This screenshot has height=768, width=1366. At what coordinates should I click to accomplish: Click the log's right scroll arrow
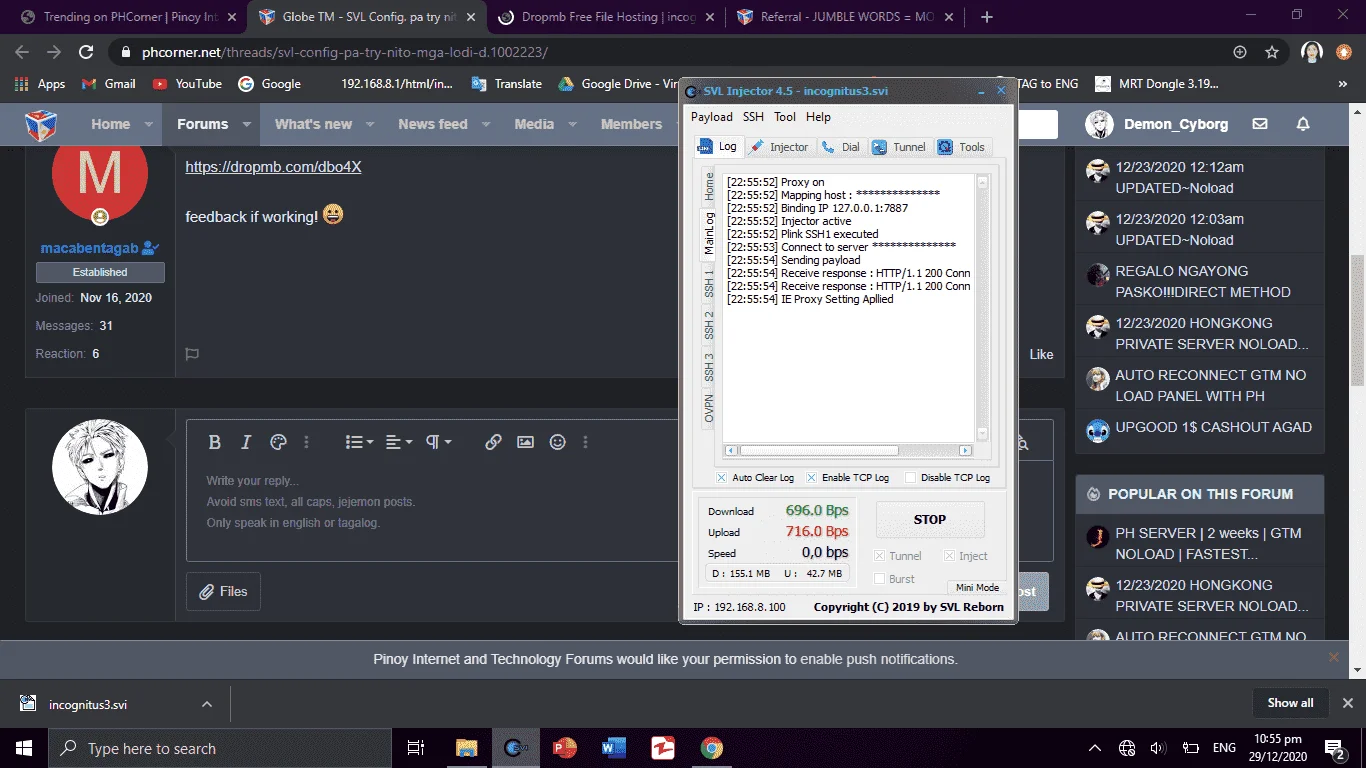[965, 451]
